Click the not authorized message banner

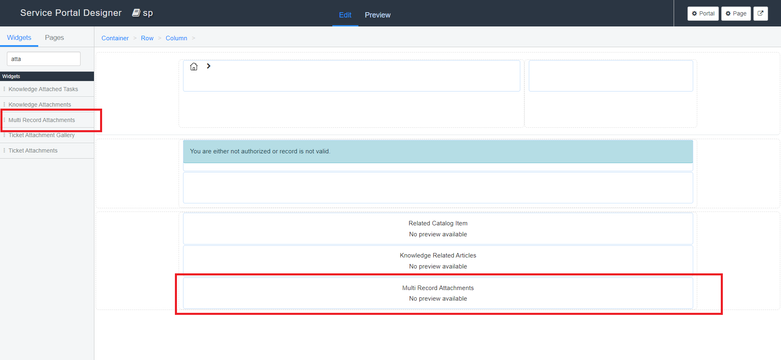coord(438,151)
